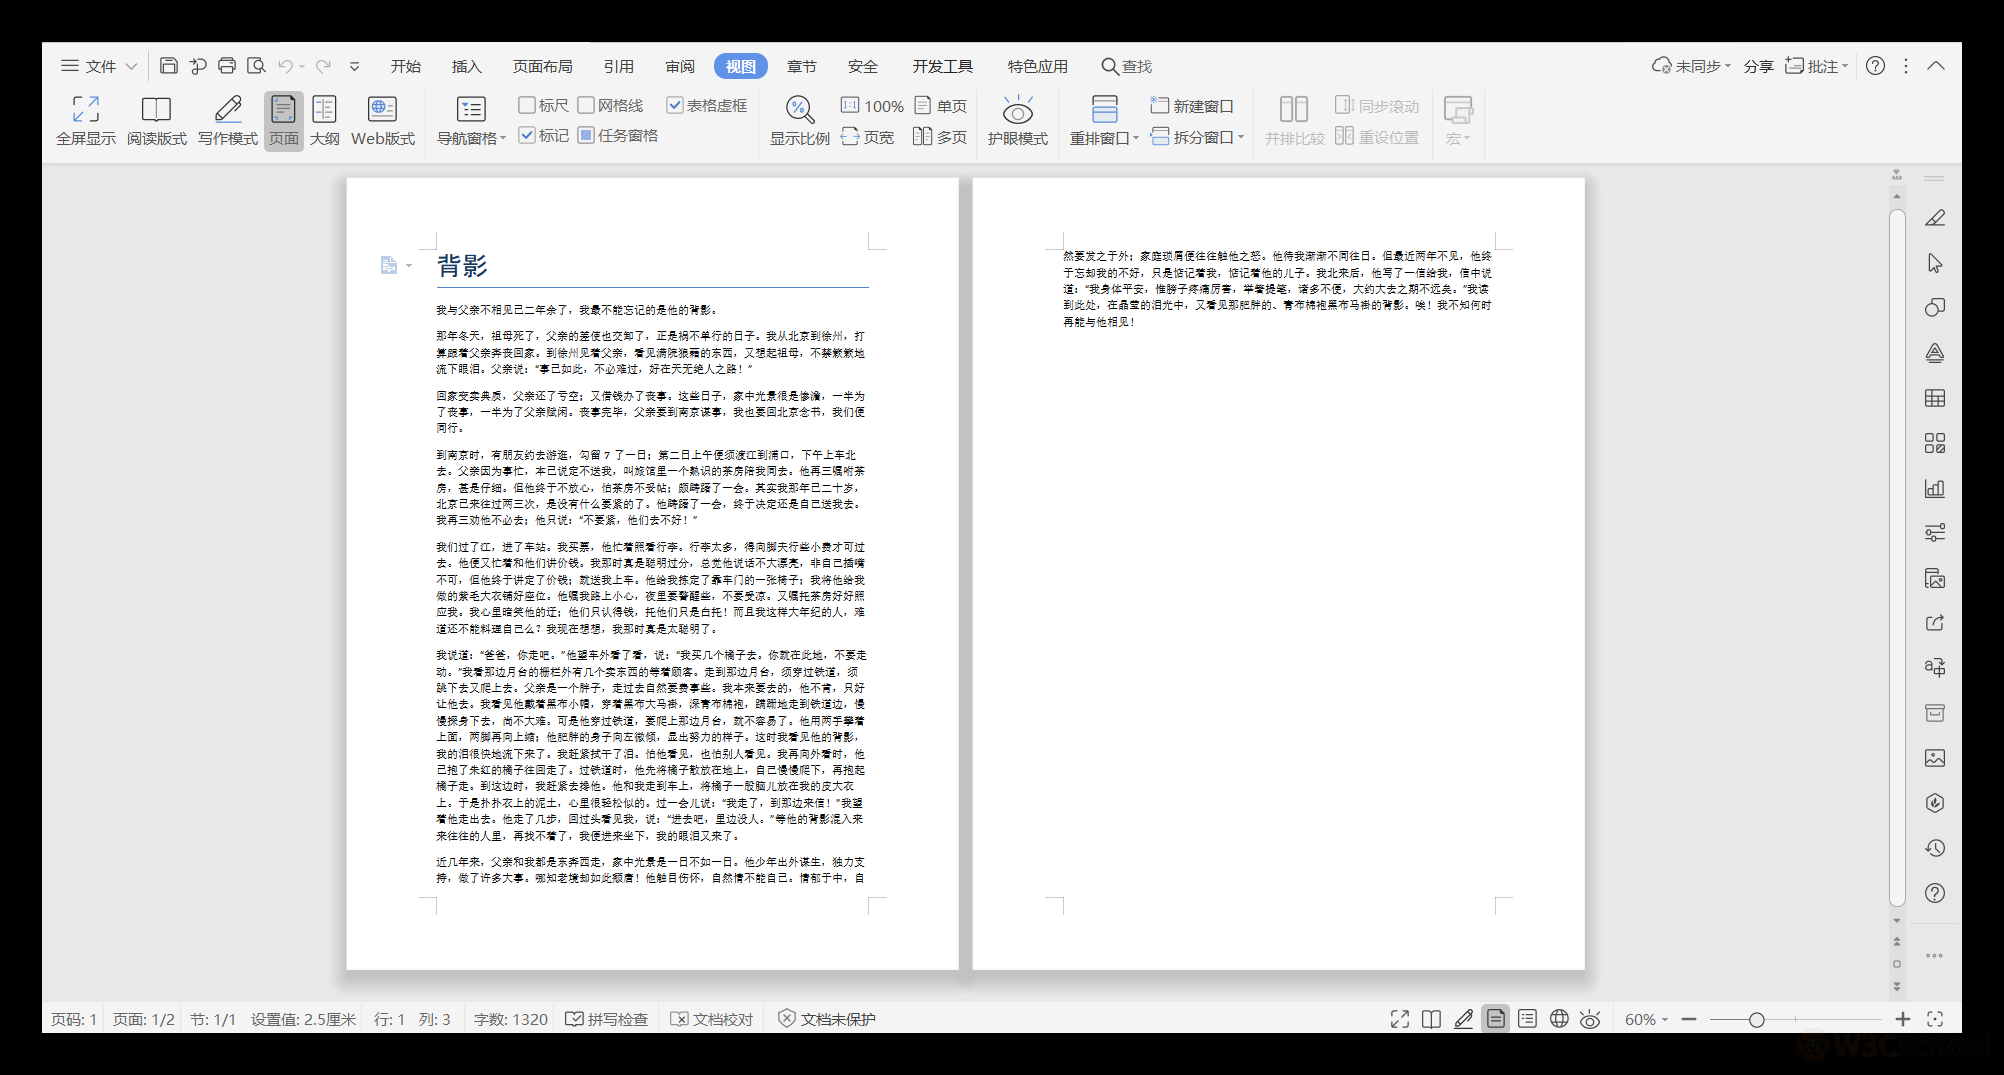The image size is (2004, 1075).
Task: Toggle the 页面 page view button in ribbon
Action: [284, 121]
